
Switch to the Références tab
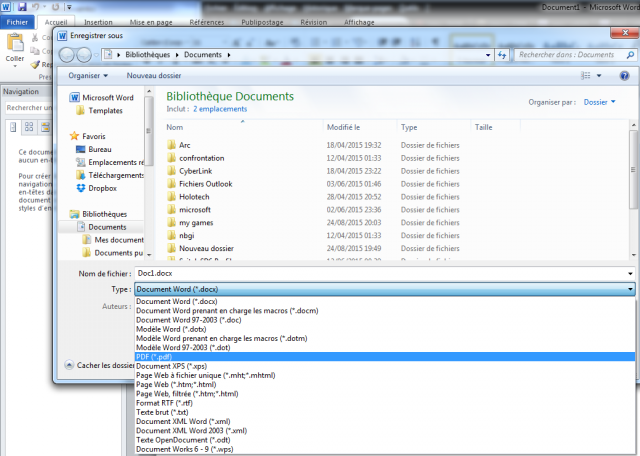[x=207, y=22]
